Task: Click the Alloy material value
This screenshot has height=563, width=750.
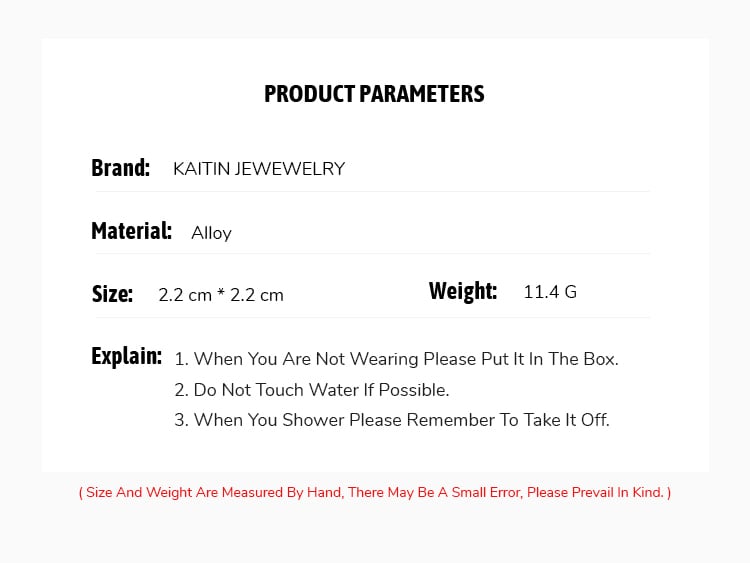Action: pos(211,233)
